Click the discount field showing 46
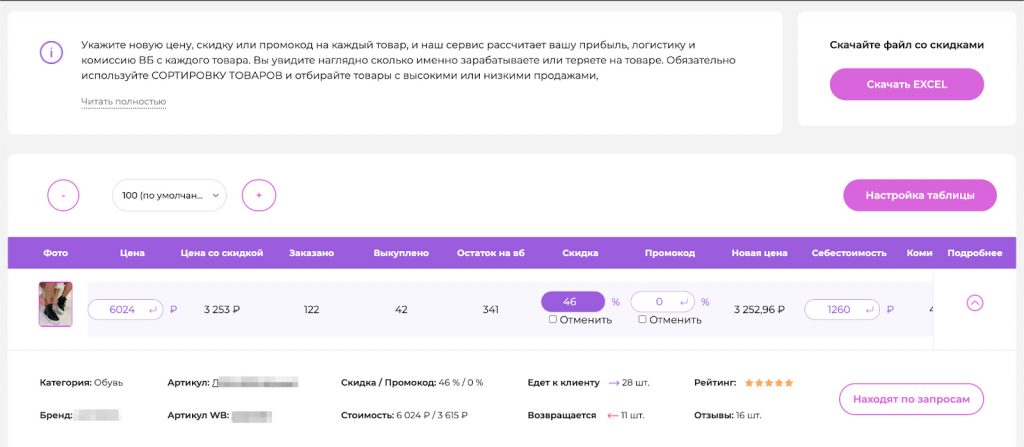The width and height of the screenshot is (1024, 447). (573, 302)
